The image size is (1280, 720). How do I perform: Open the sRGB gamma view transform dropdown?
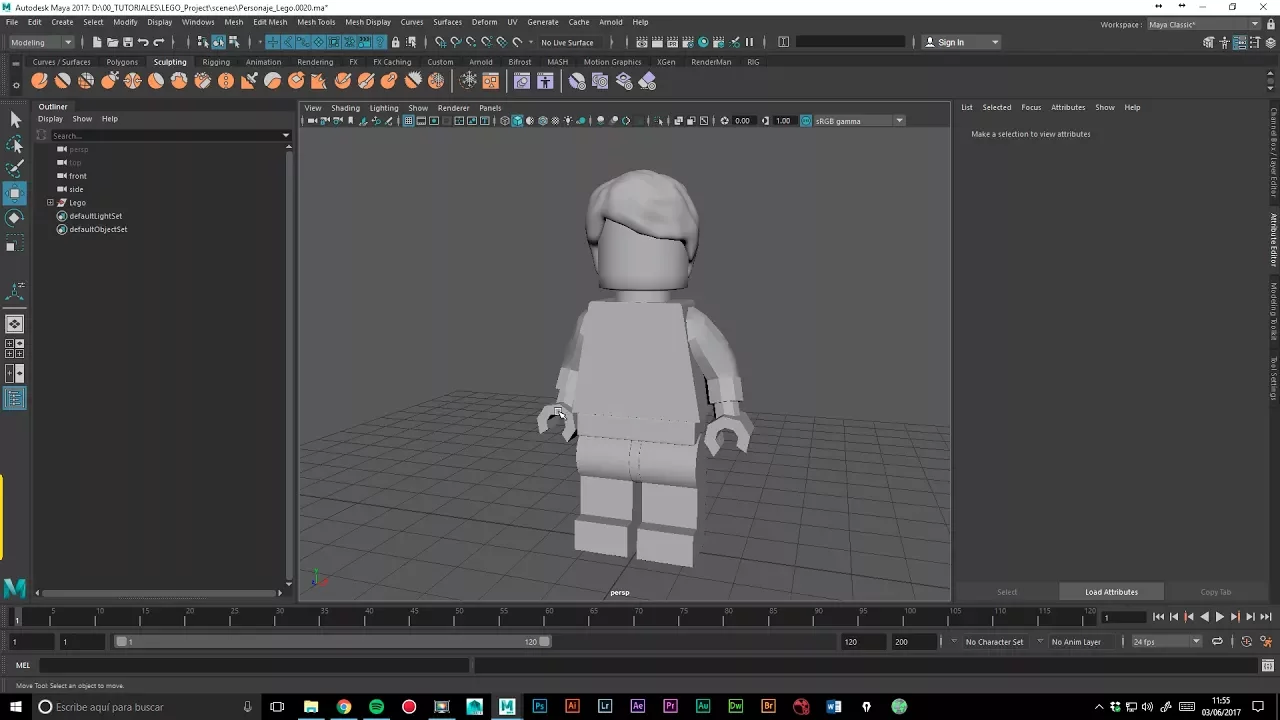point(859,121)
